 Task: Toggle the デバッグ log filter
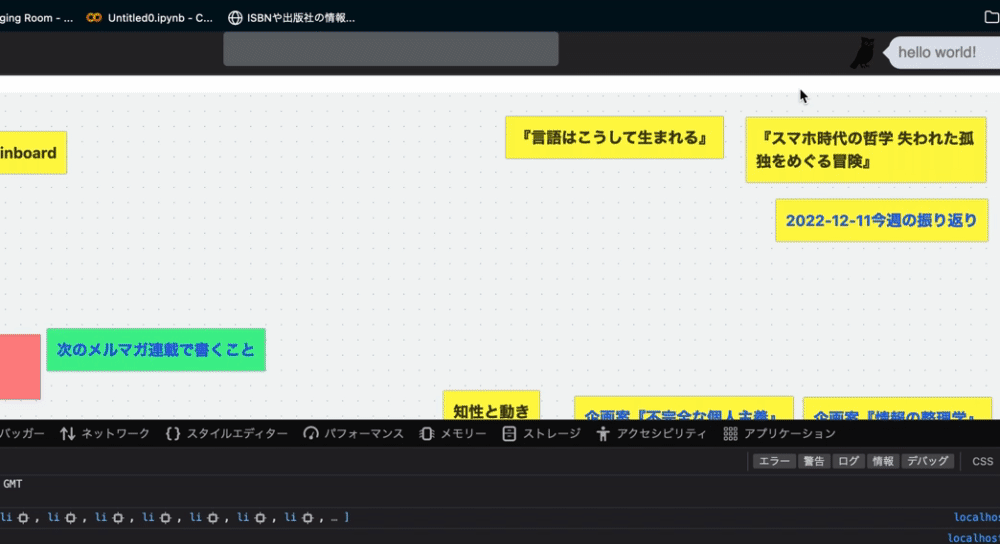927,461
